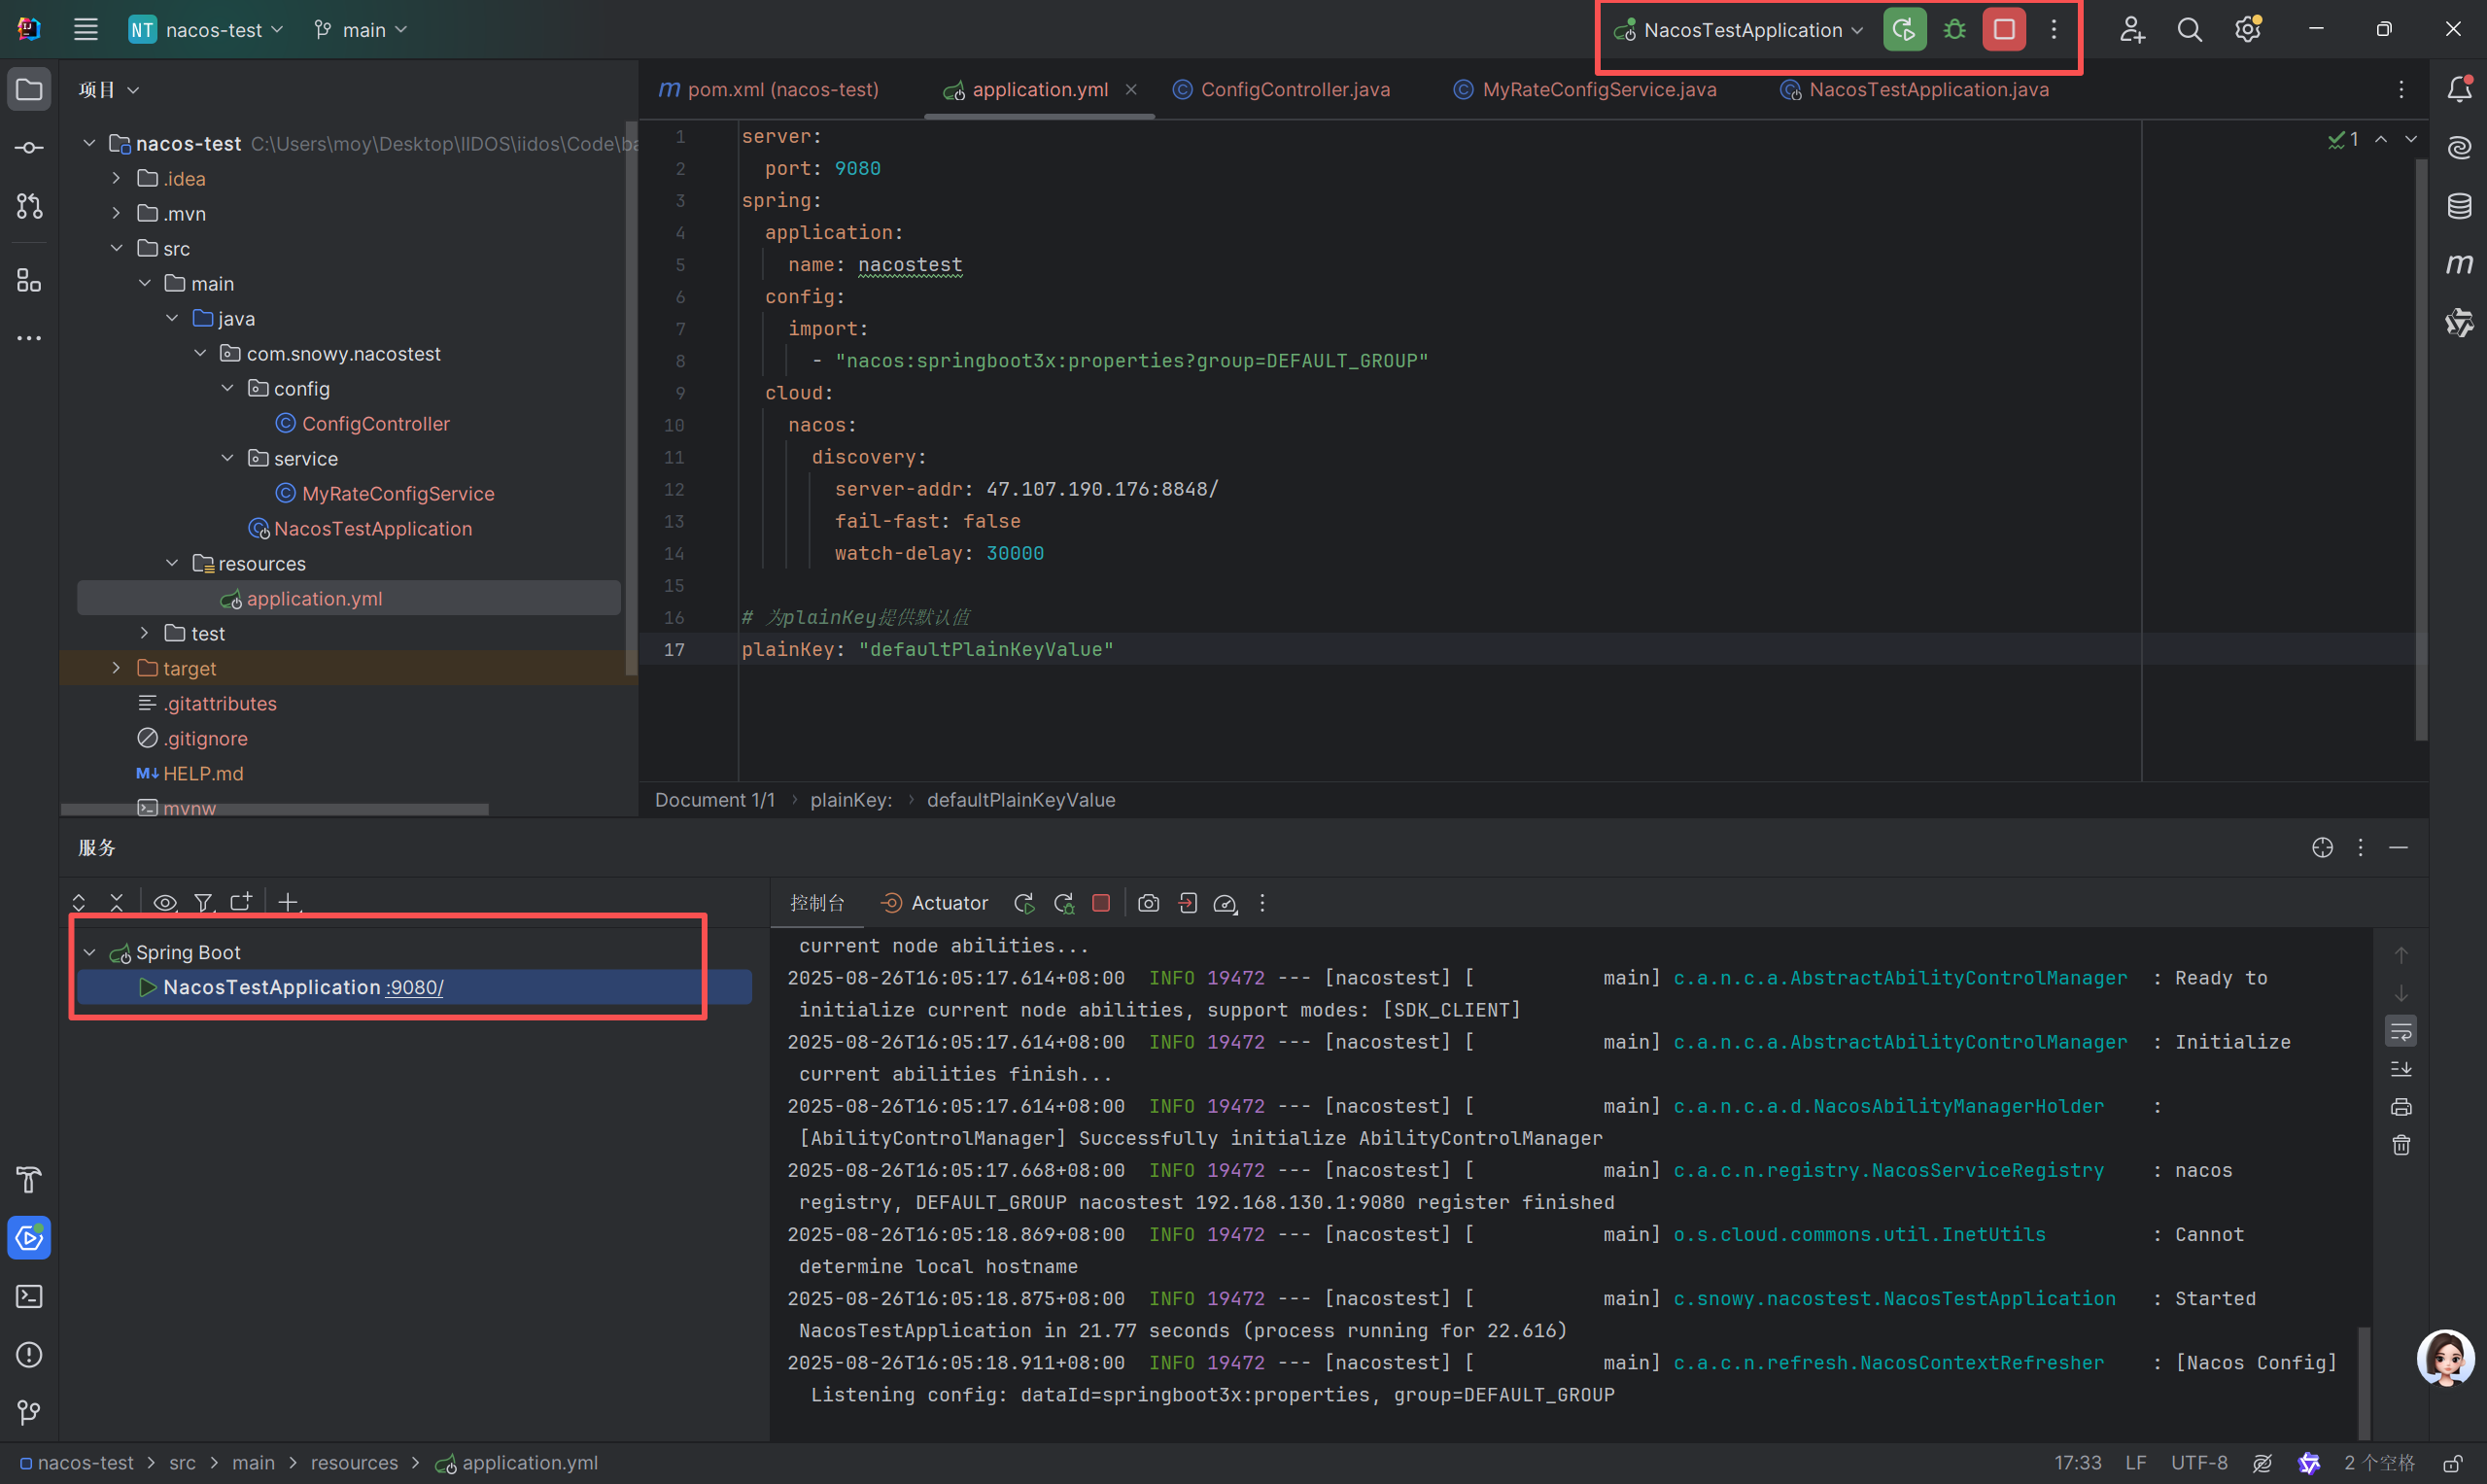Toggle soft-wrap in console output
Image resolution: width=2487 pixels, height=1484 pixels.
pyautogui.click(x=2401, y=1031)
